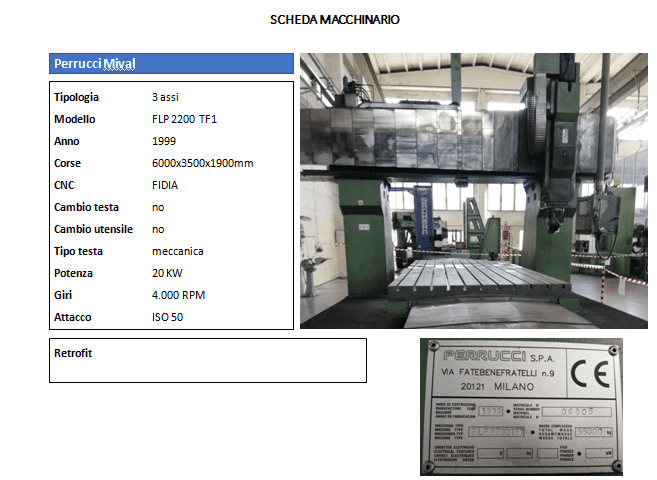
Task: Click the CE mark on nameplate
Action: pyautogui.click(x=590, y=374)
